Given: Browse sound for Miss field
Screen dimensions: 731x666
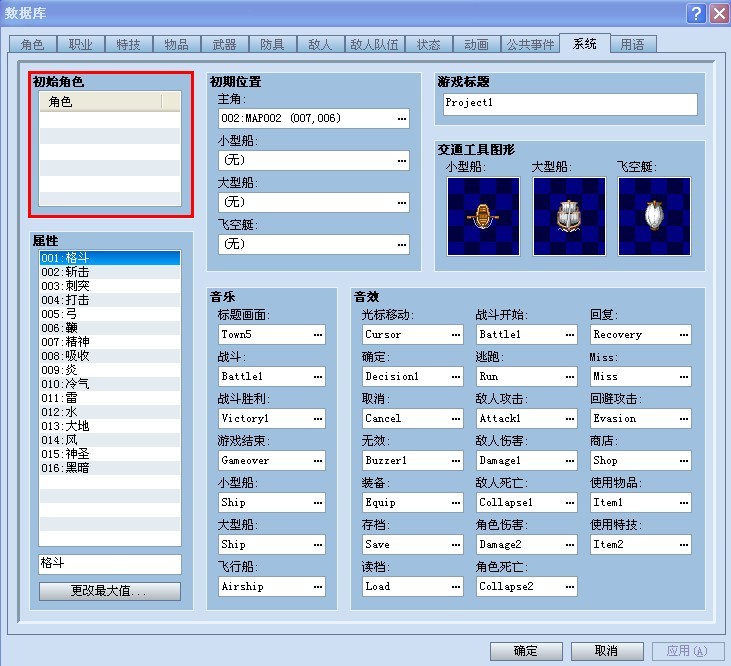Looking at the screenshot, I should [x=683, y=377].
